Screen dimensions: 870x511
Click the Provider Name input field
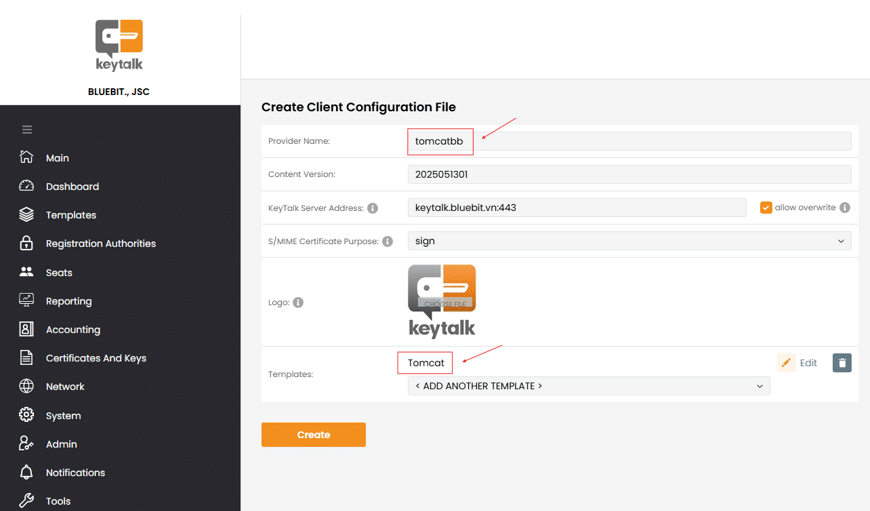629,141
